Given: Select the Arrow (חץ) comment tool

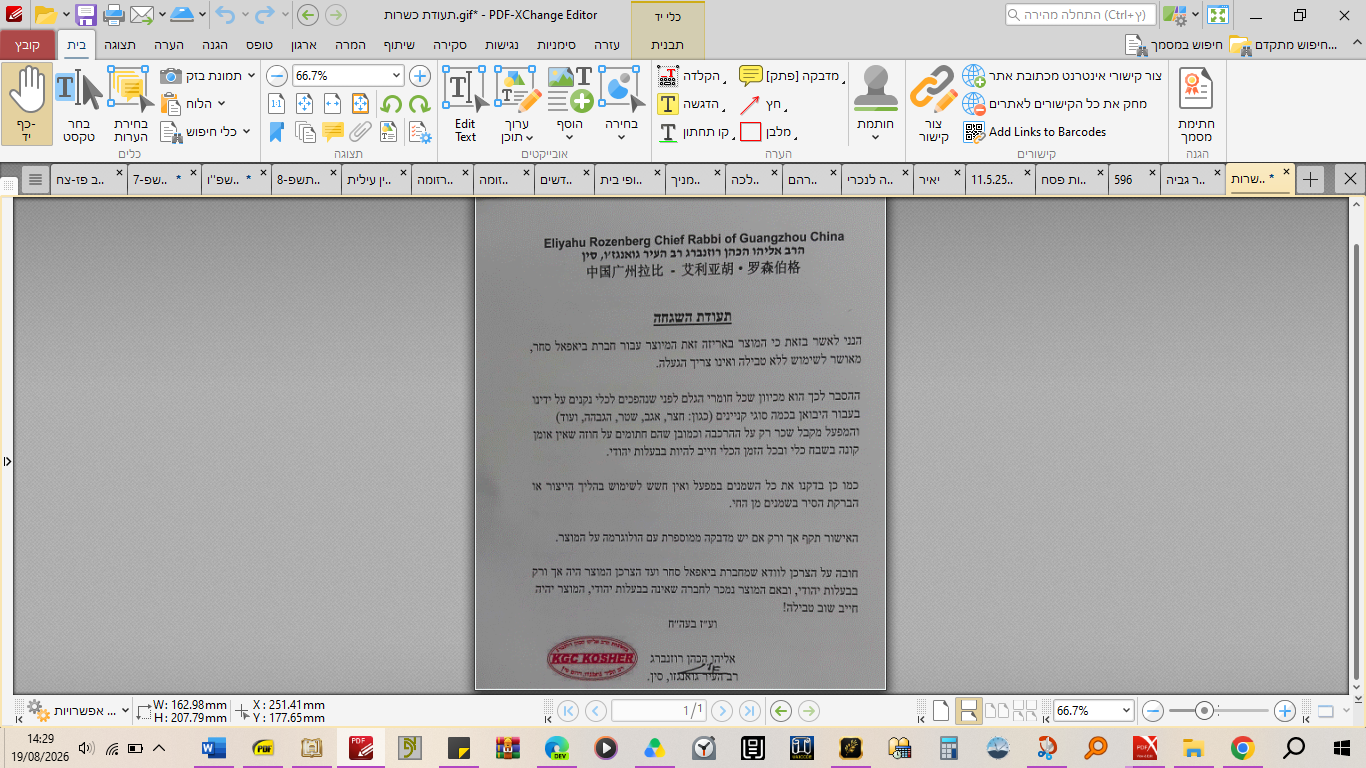Looking at the screenshot, I should pos(762,104).
